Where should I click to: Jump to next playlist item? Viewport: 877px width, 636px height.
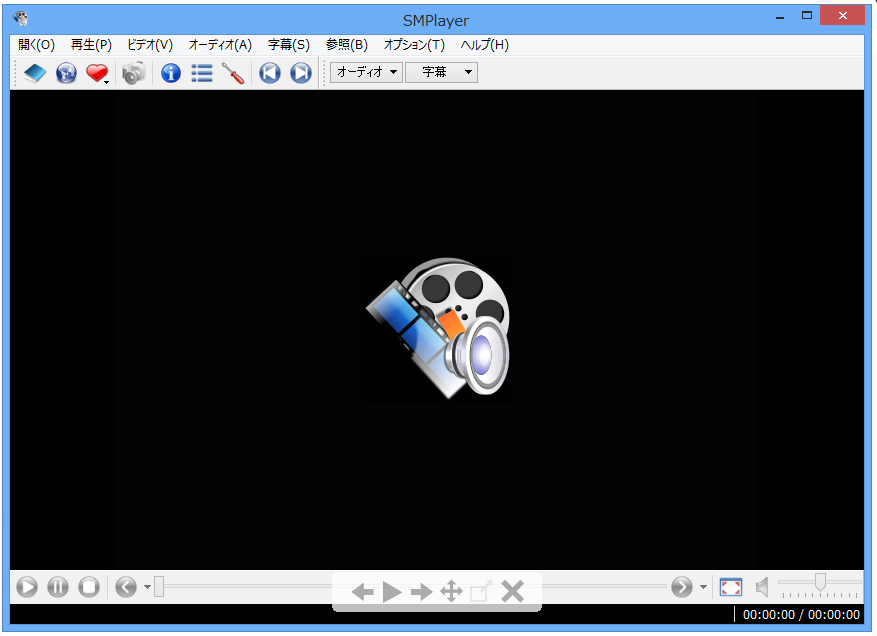[301, 73]
